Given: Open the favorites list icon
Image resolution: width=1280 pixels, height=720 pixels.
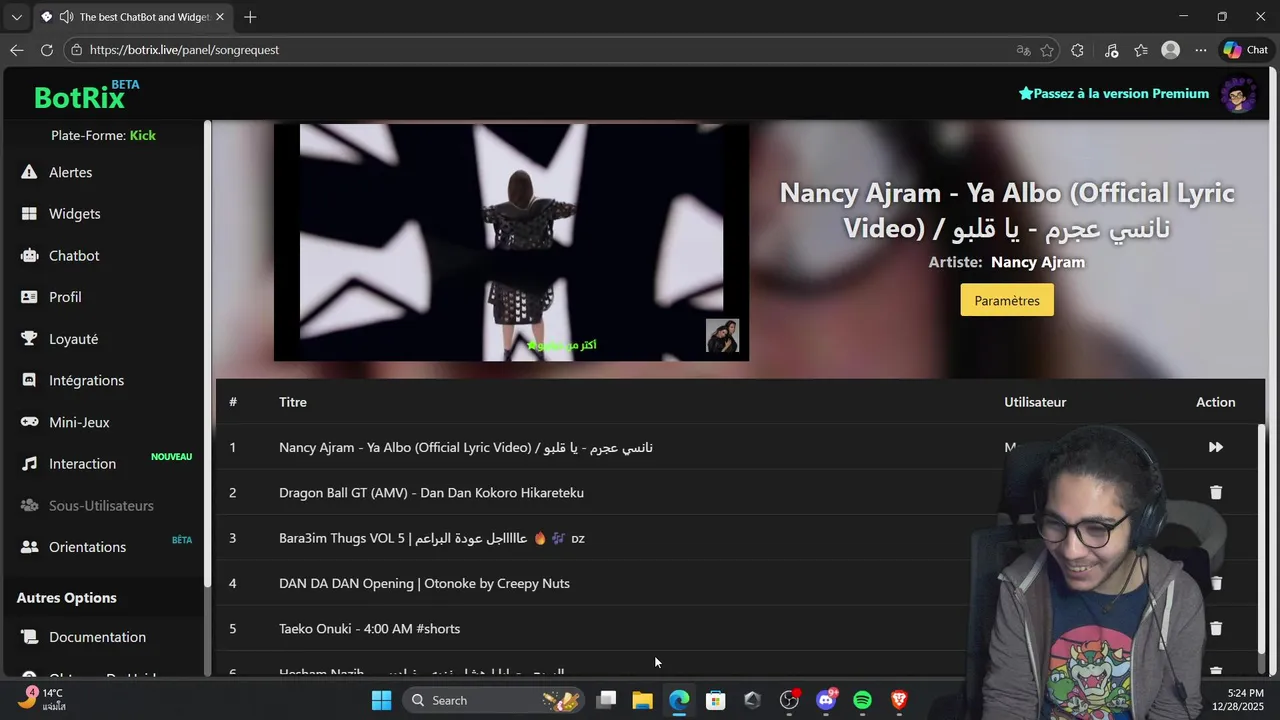Looking at the screenshot, I should [x=1141, y=50].
